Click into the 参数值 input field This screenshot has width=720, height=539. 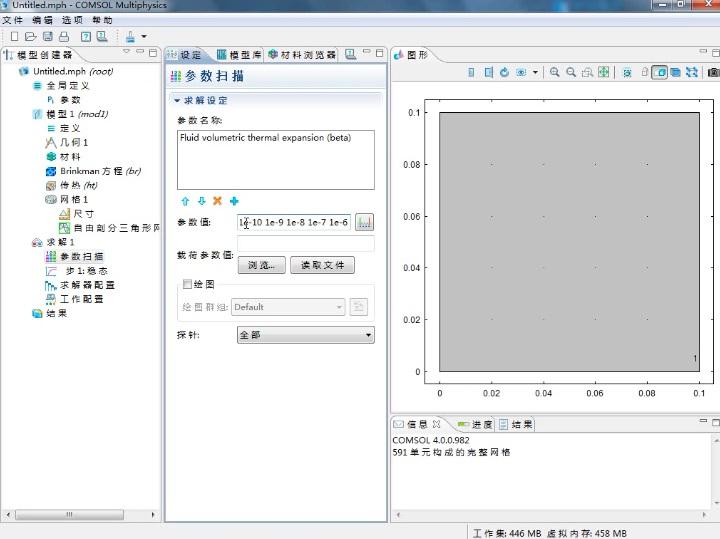coord(294,222)
